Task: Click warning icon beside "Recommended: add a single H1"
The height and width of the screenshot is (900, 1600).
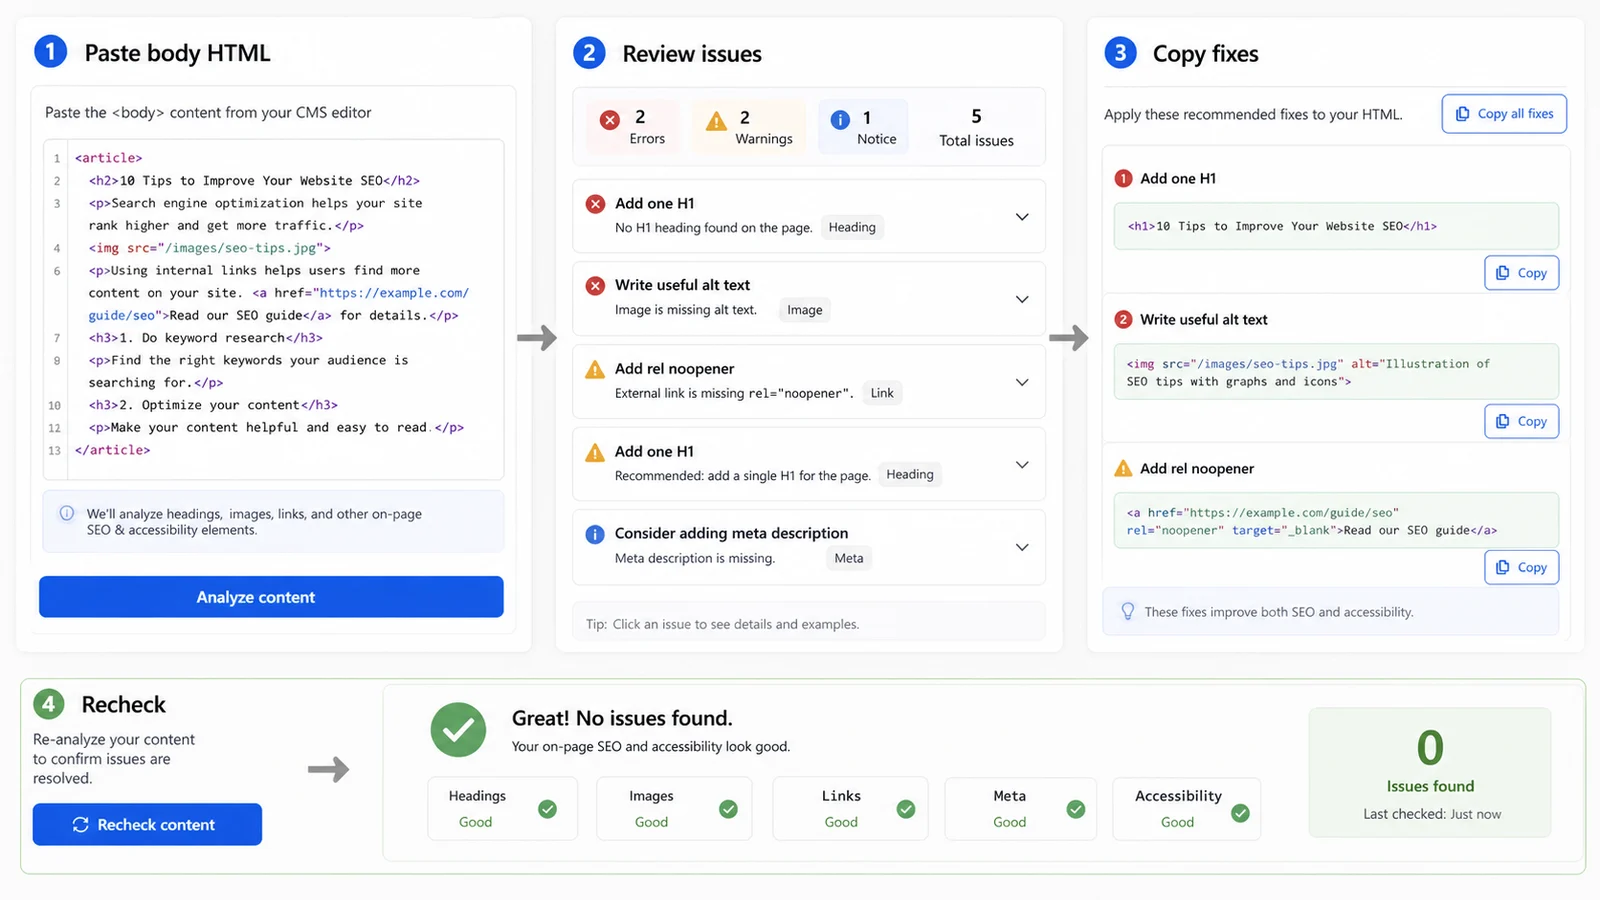Action: point(595,452)
